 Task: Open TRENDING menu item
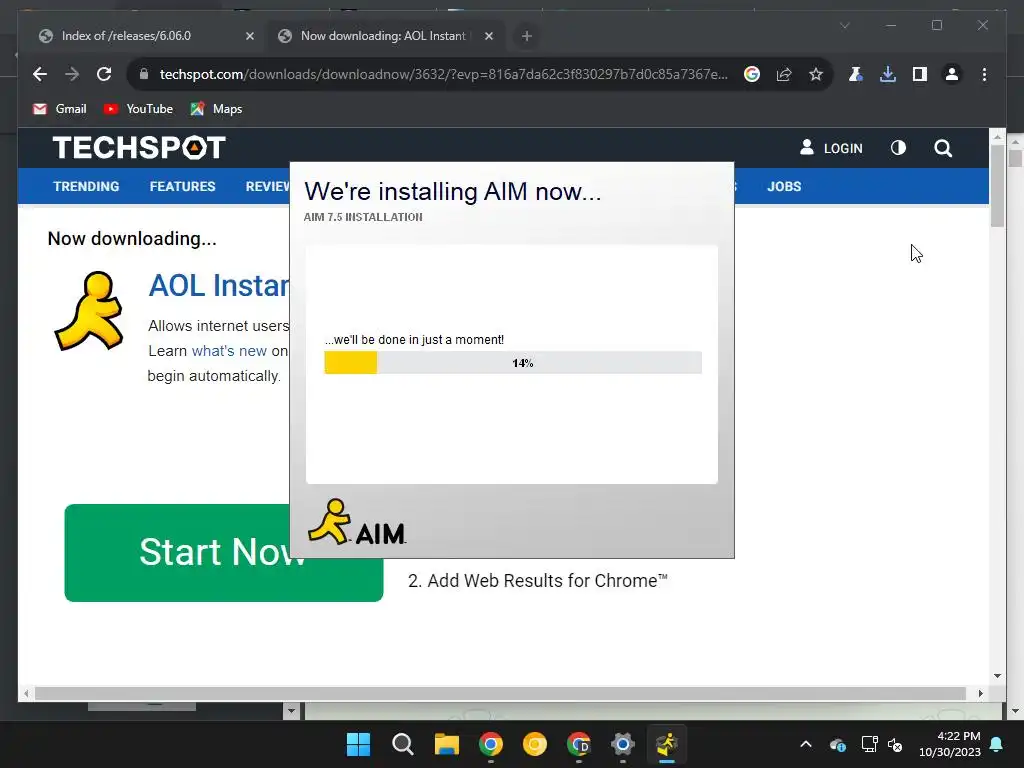click(86, 187)
